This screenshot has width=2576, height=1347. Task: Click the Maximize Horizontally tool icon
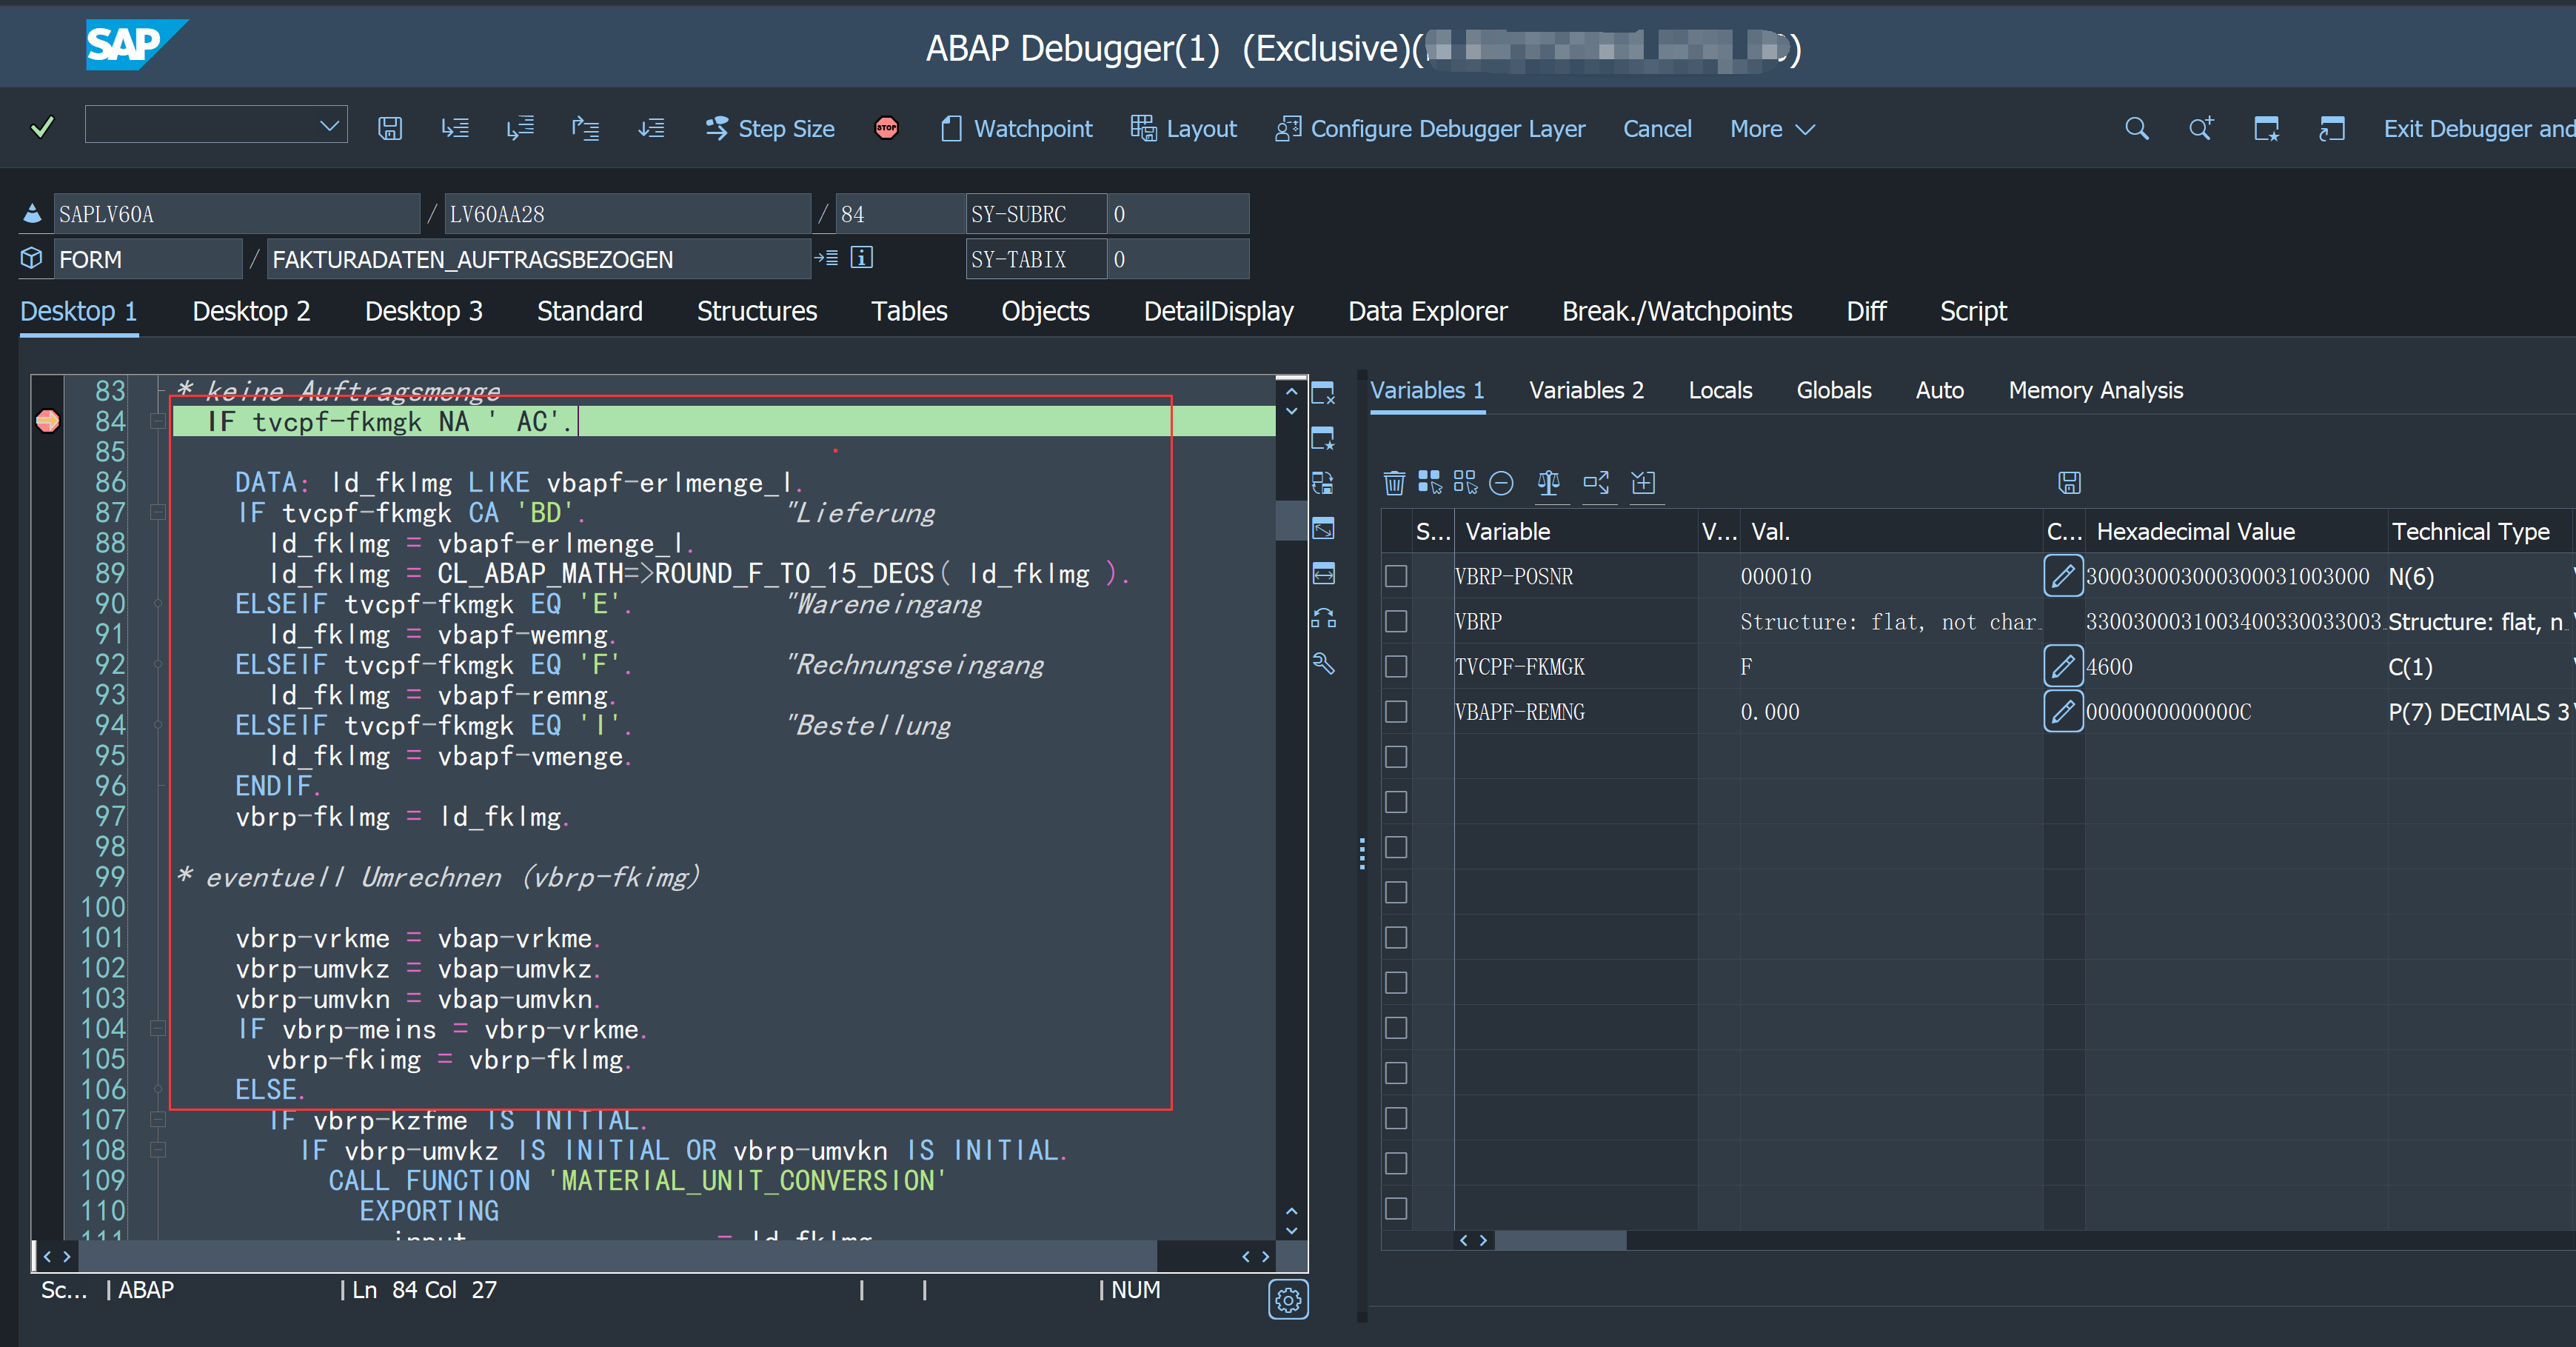(1323, 573)
